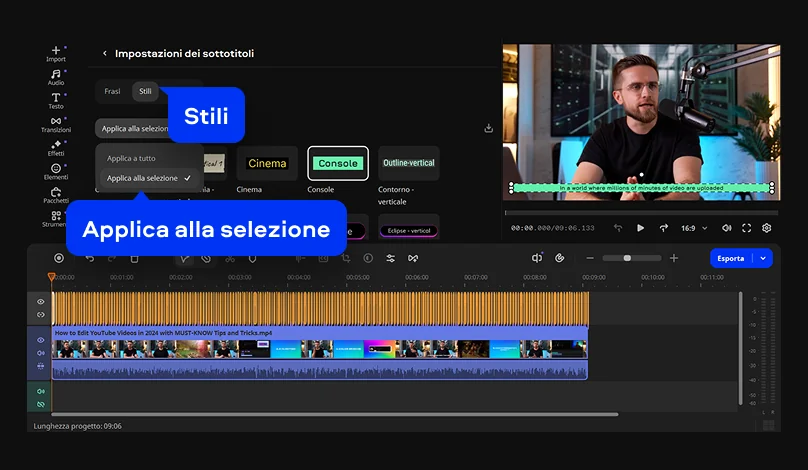The height and width of the screenshot is (470, 808).
Task: Open the Import panel in sidebar
Action: point(56,54)
